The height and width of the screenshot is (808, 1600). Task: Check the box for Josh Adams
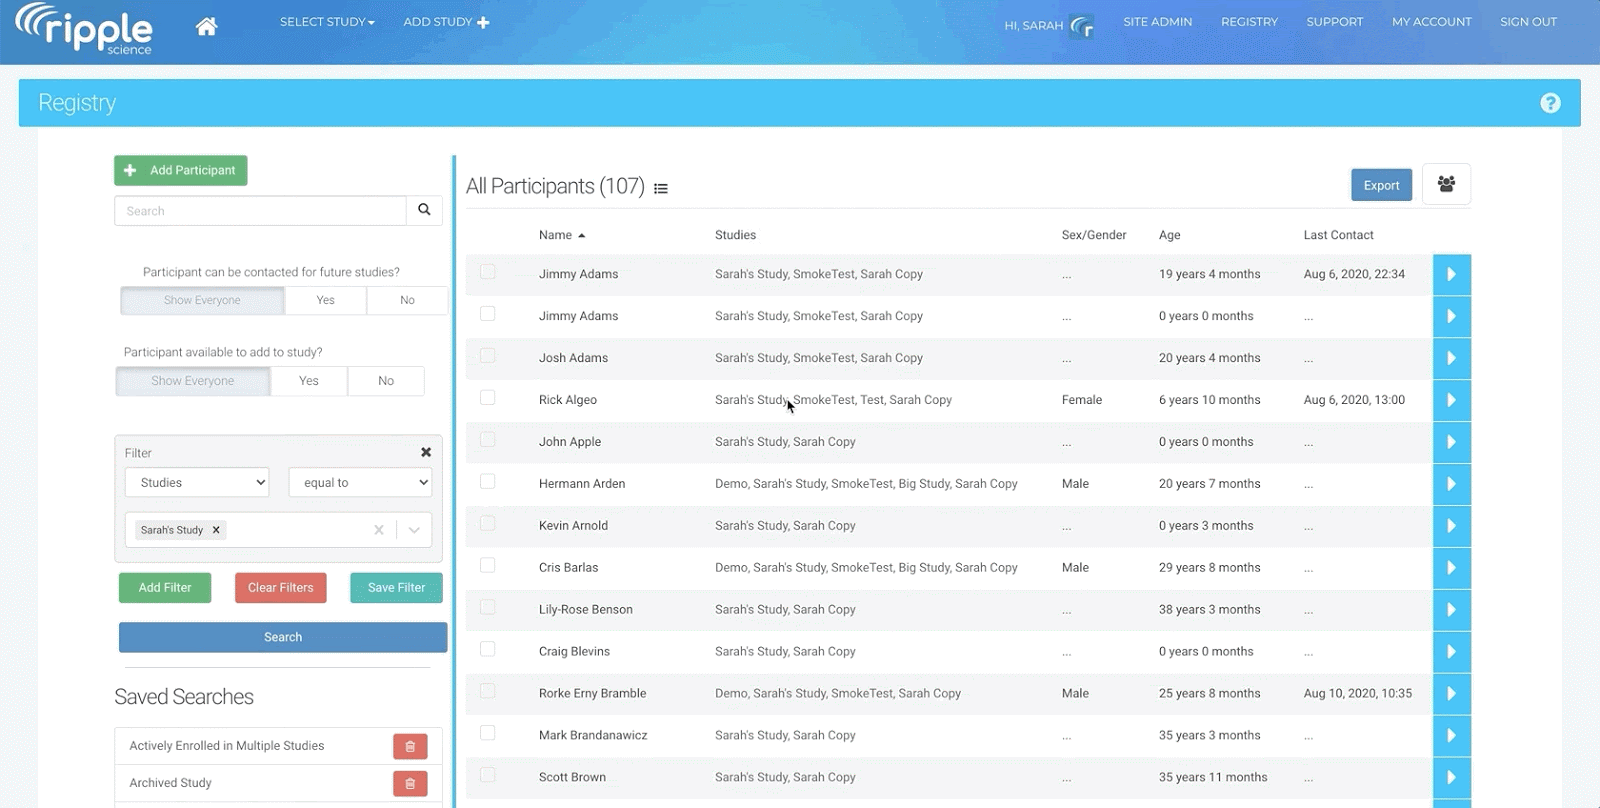click(x=488, y=356)
